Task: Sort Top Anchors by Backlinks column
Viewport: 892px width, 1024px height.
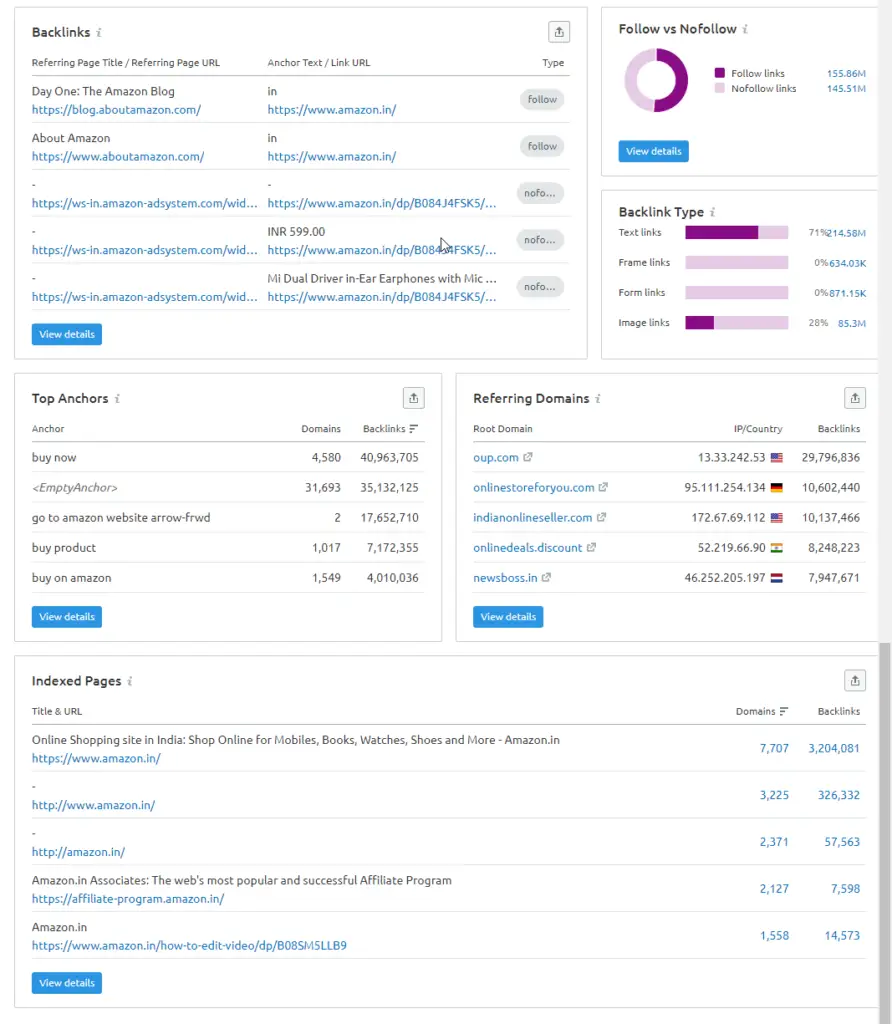Action: coord(390,428)
